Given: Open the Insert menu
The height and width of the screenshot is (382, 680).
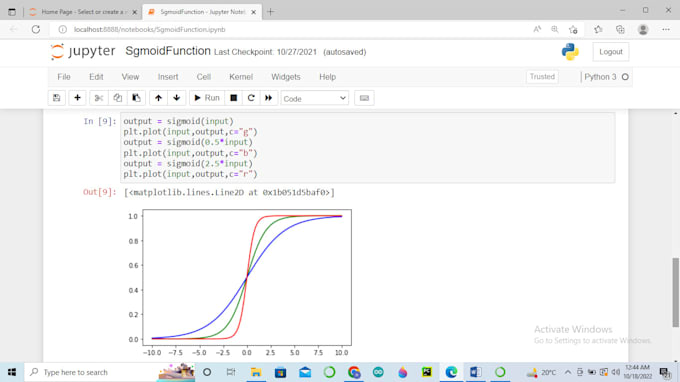Looking at the screenshot, I should tap(168, 77).
